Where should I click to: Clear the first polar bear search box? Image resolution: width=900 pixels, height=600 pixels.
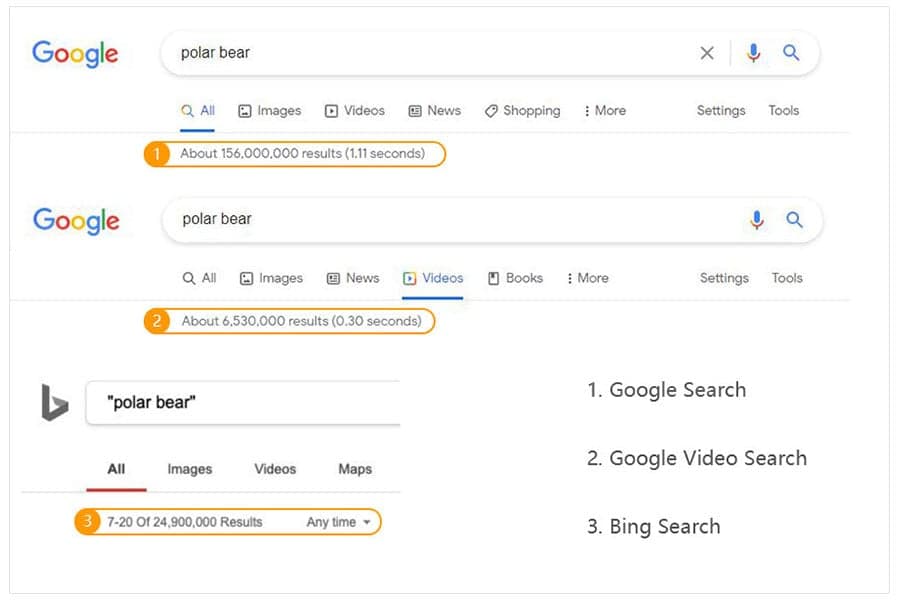tap(707, 53)
